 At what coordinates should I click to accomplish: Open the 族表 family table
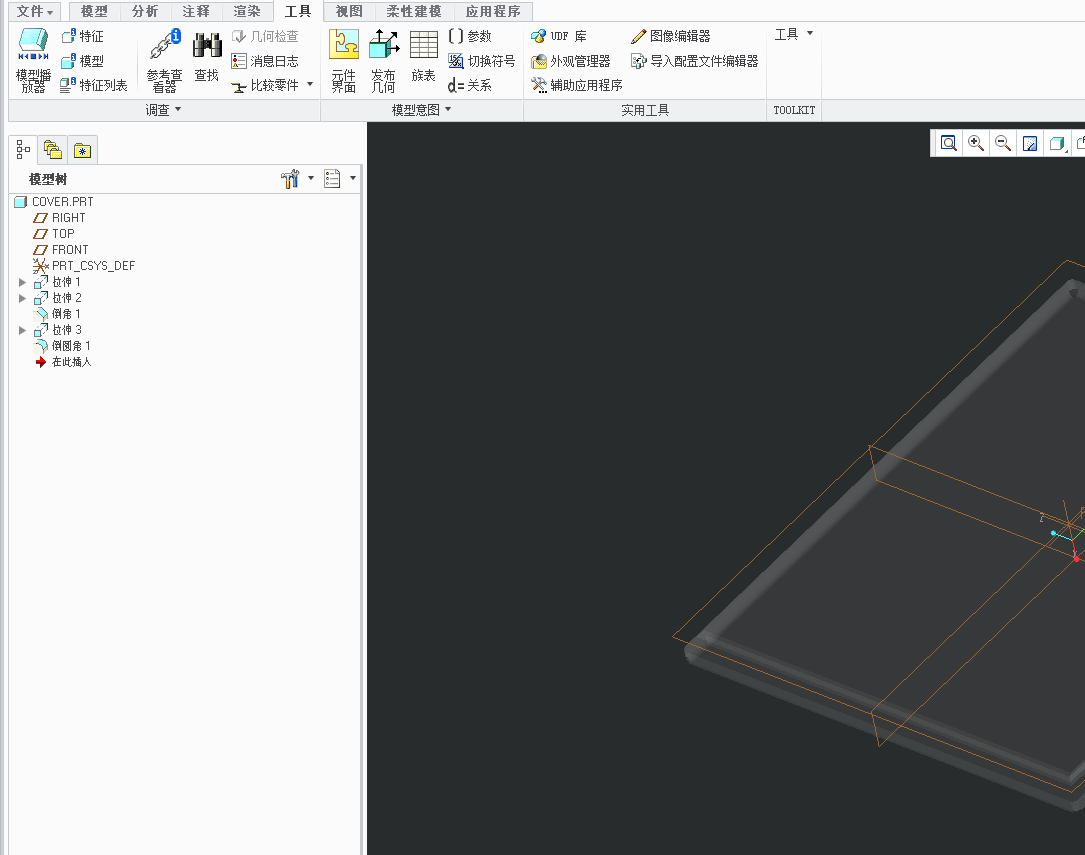pyautogui.click(x=423, y=57)
